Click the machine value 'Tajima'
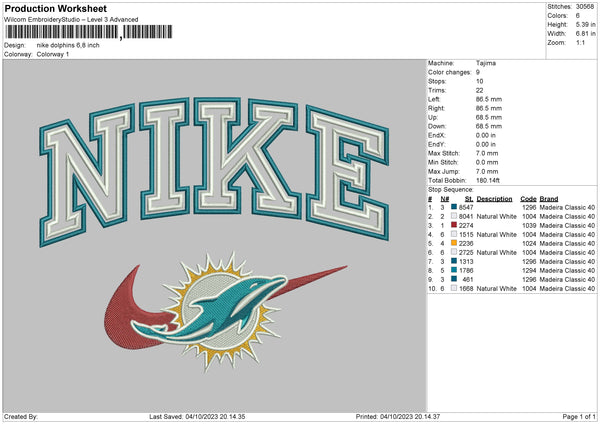600x424 pixels. pyautogui.click(x=486, y=63)
